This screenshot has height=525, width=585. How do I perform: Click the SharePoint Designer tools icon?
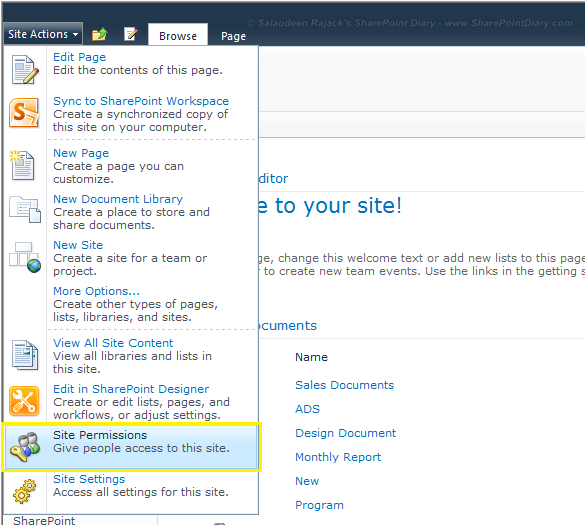[x=24, y=401]
